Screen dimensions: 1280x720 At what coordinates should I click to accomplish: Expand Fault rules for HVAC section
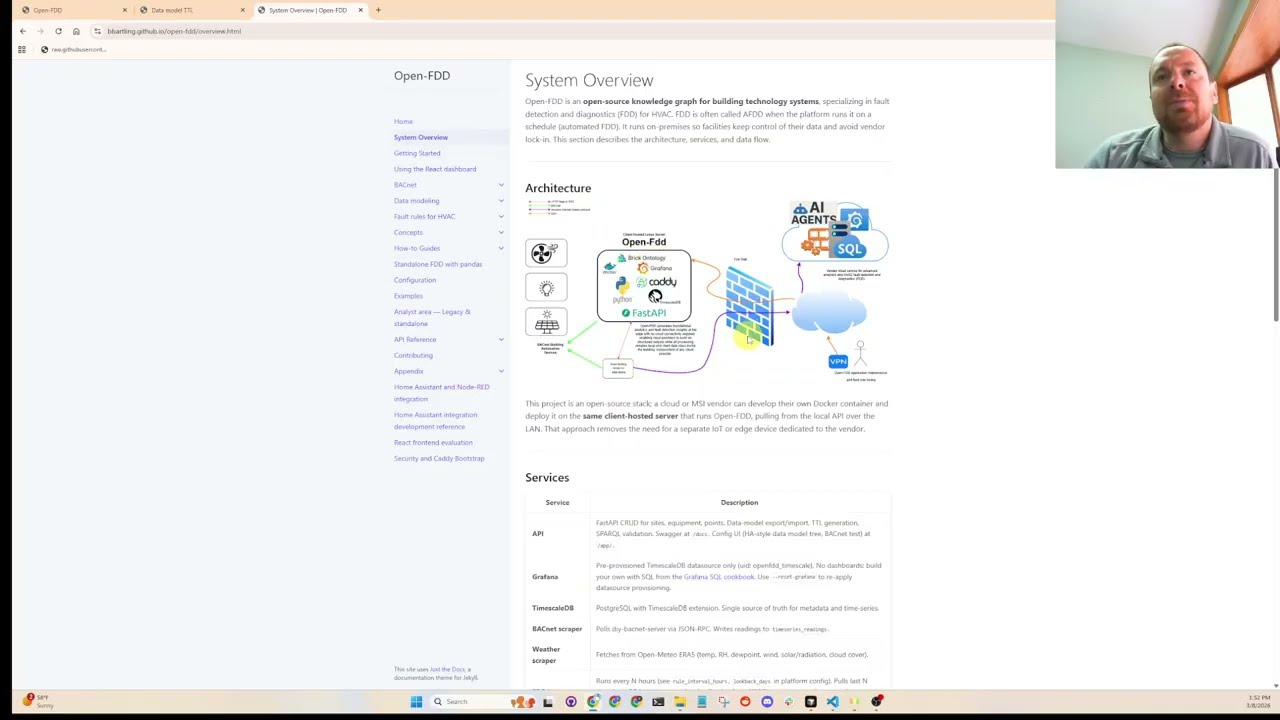[501, 217]
